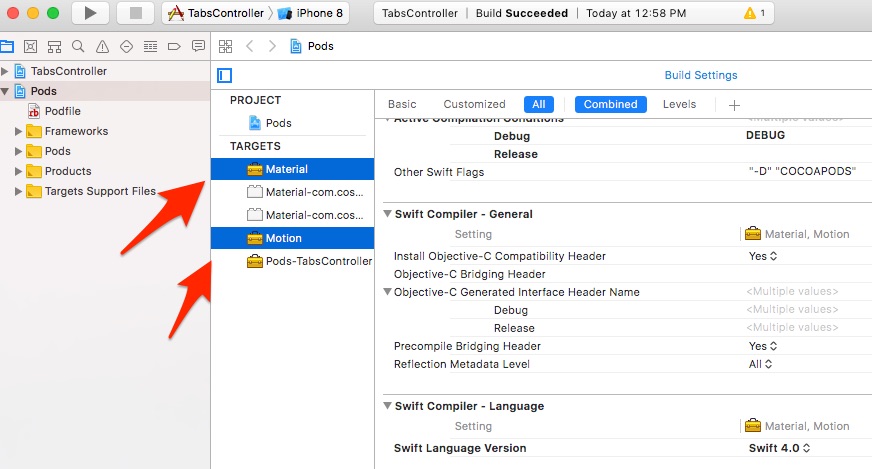Screen dimensions: 872x469
Task: Open the related items grid icon
Action: tap(225, 46)
